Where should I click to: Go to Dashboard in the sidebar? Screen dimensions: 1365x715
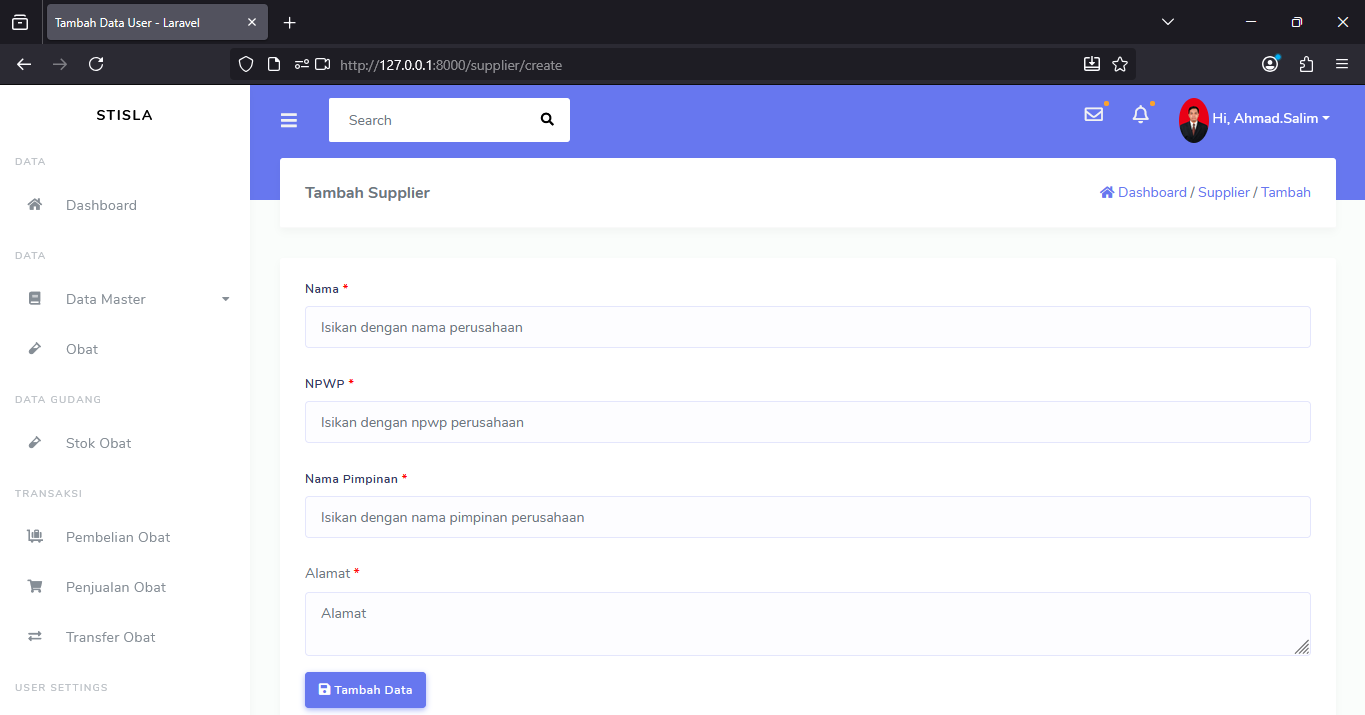(x=101, y=205)
